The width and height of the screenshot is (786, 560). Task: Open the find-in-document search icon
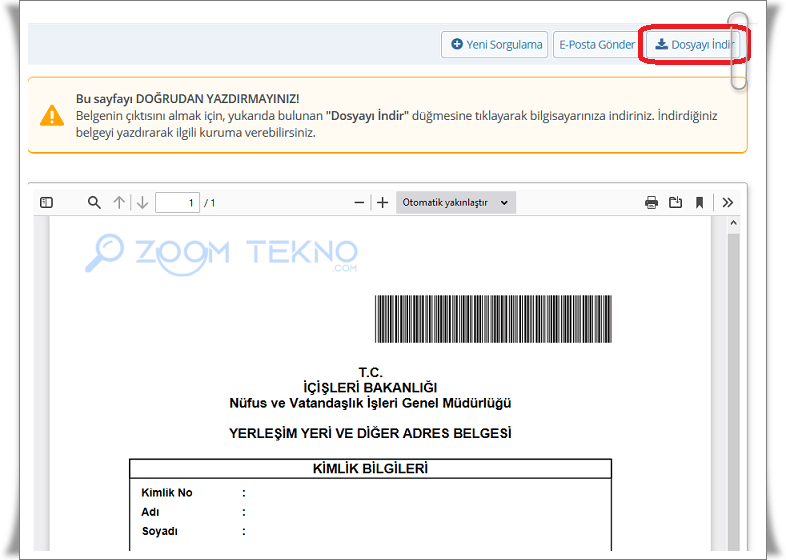click(94, 203)
